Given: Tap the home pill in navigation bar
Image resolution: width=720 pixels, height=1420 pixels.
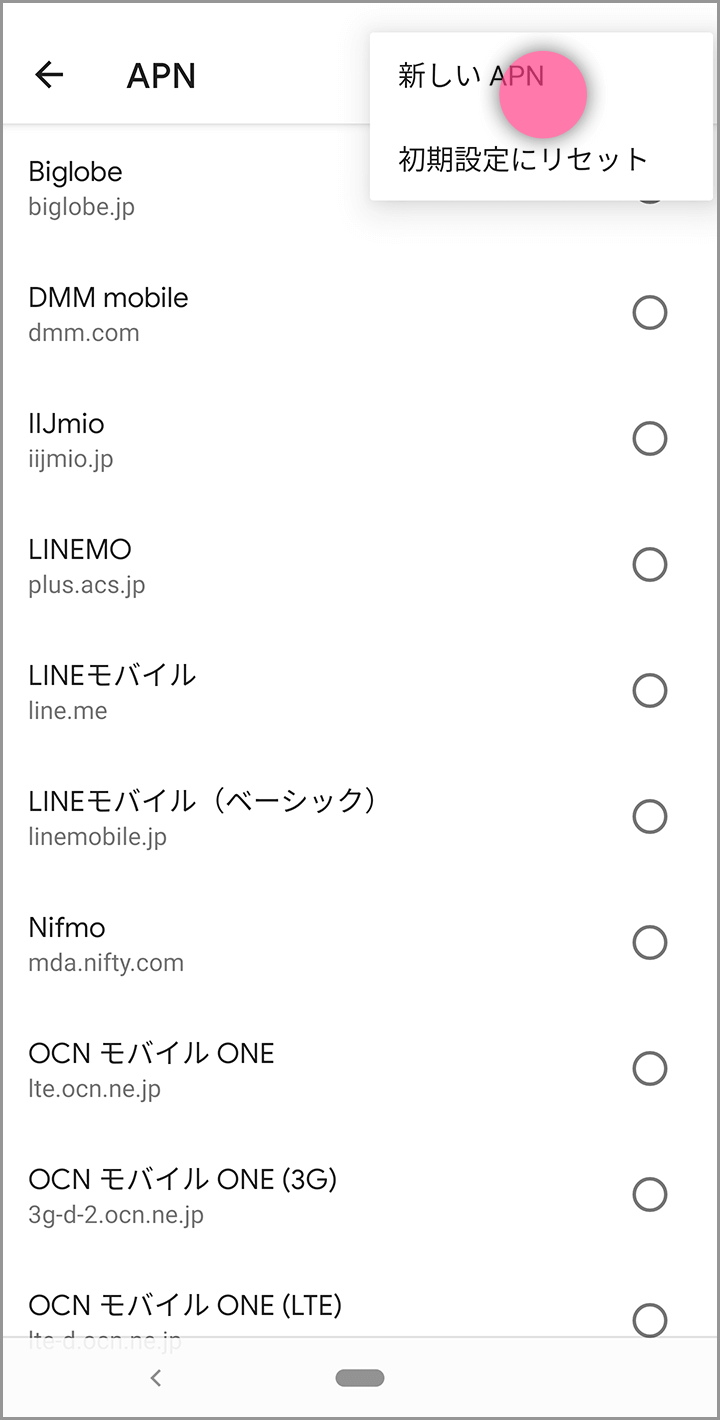Looking at the screenshot, I should tap(360, 1378).
